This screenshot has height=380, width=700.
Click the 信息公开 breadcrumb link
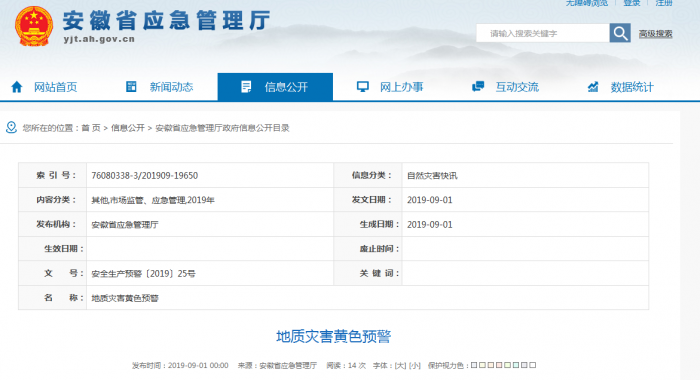tap(128, 128)
